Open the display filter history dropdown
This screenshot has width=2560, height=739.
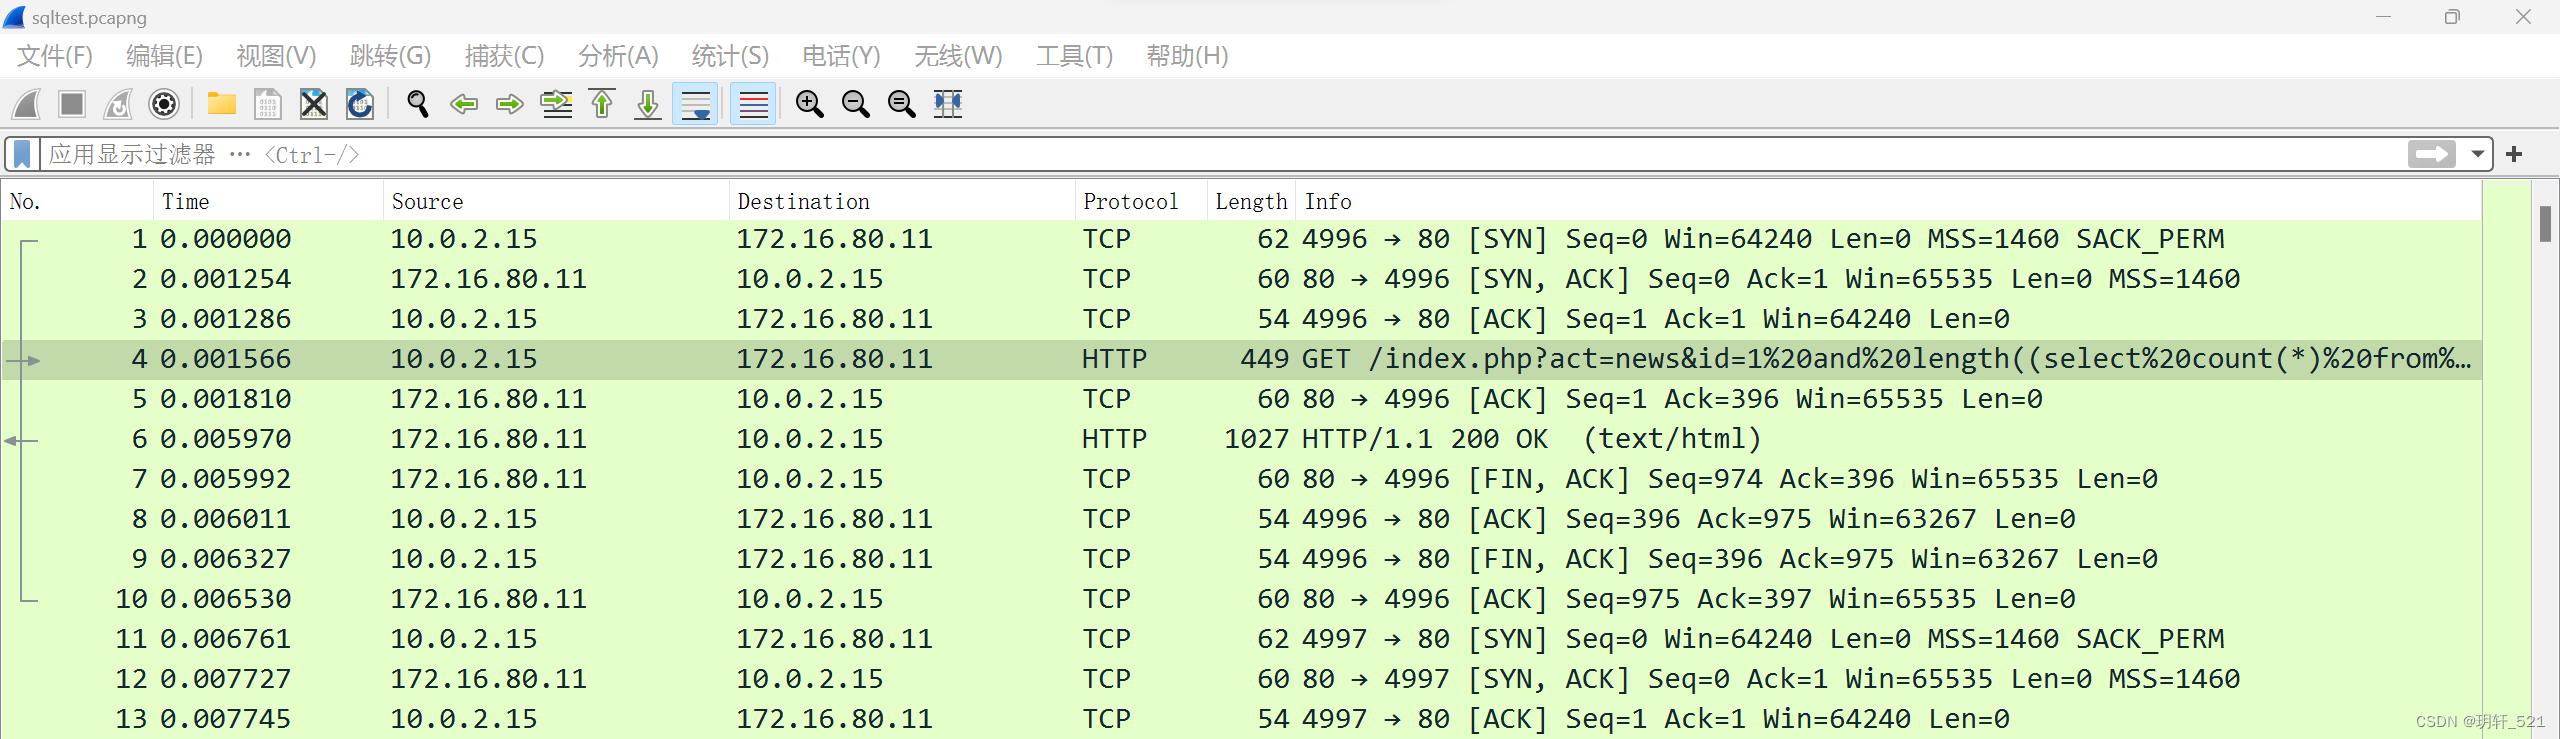[x=2477, y=154]
